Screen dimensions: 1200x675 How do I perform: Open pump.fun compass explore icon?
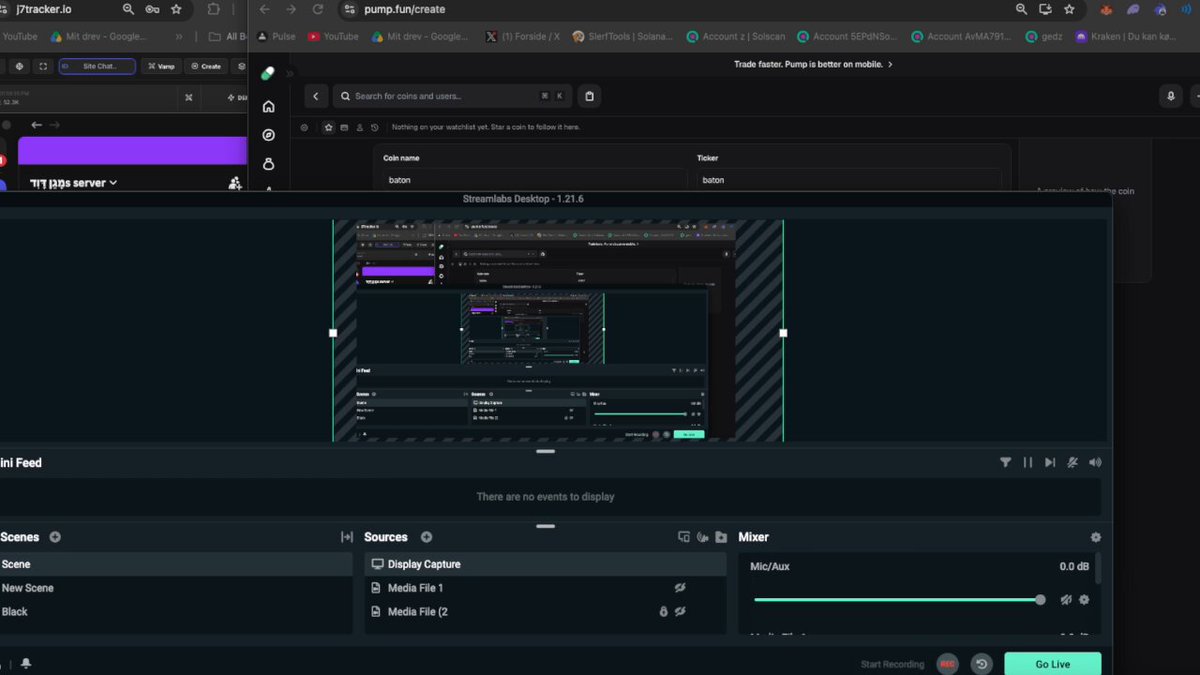268,135
